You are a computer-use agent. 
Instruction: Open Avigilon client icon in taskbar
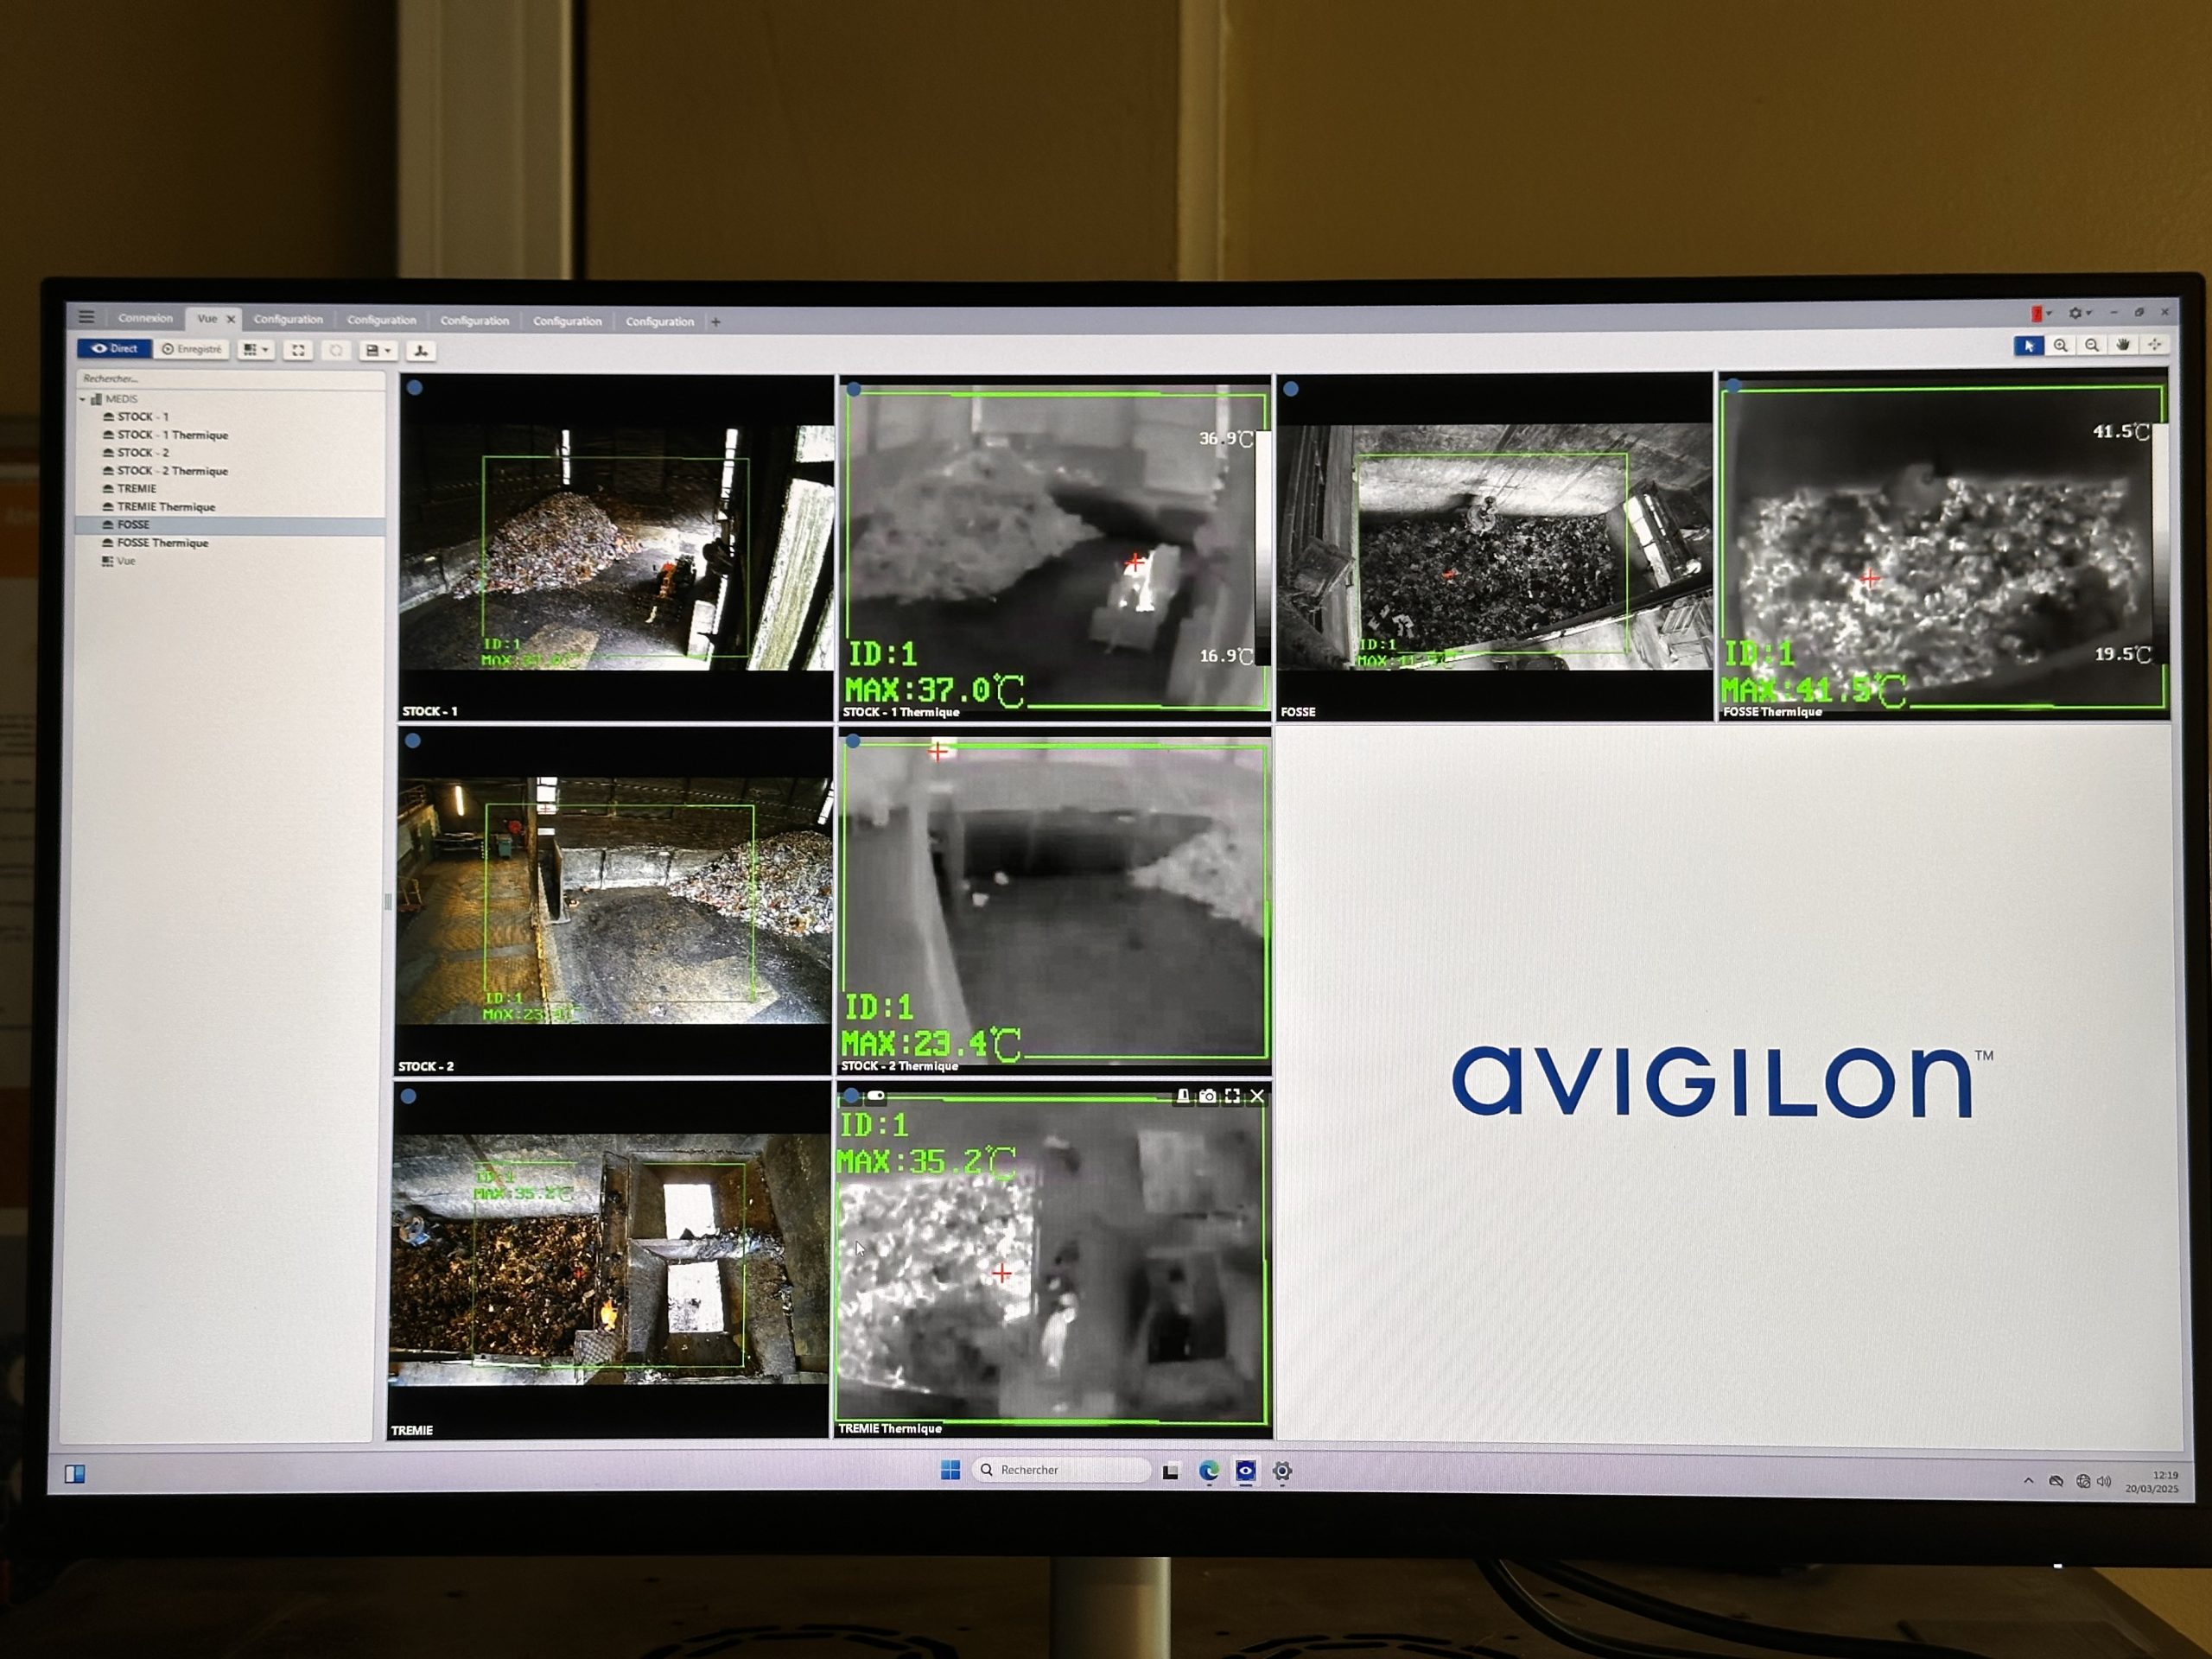(1246, 1471)
